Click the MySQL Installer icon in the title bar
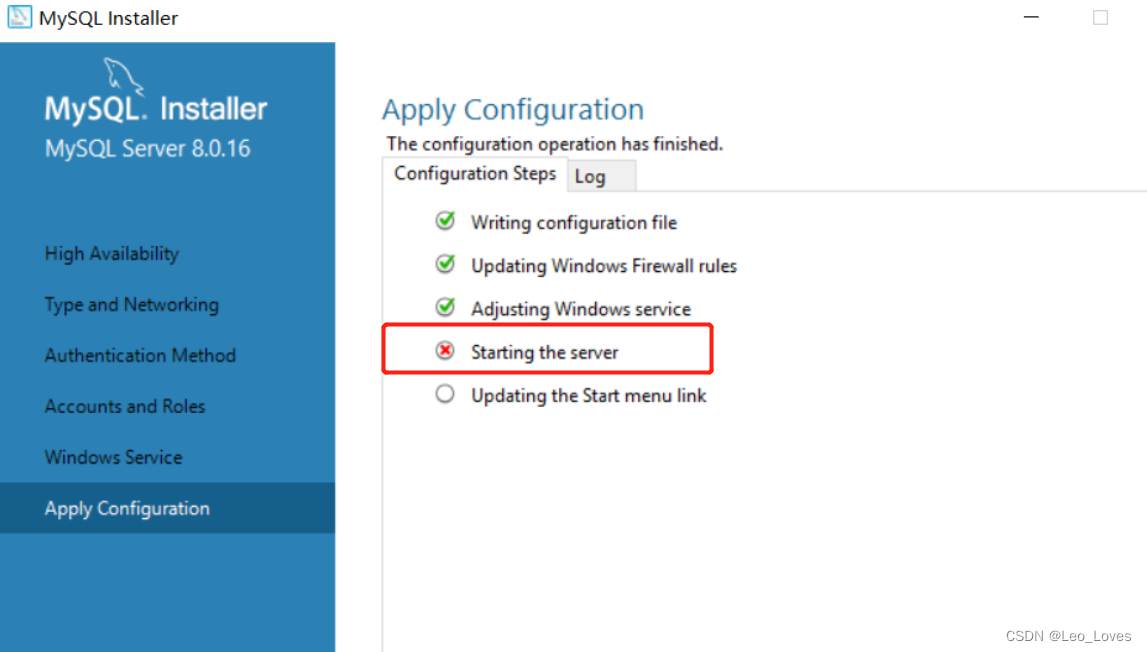Screen dimensions: 1147x652 click(19, 17)
